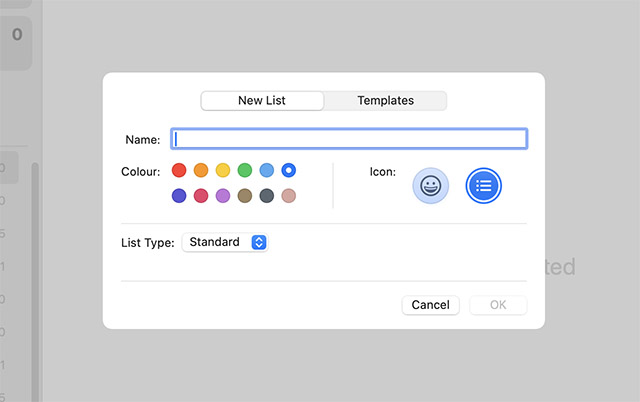Click the greyed-out OK button
This screenshot has width=640, height=402.
coord(499,305)
